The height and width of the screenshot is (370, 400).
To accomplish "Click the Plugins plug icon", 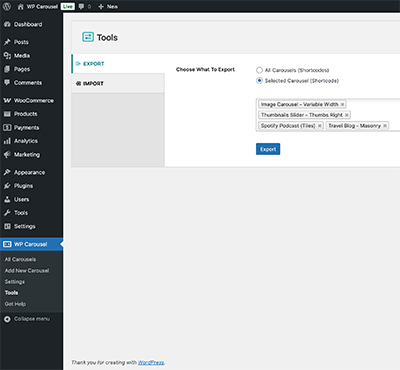I will point(7,186).
